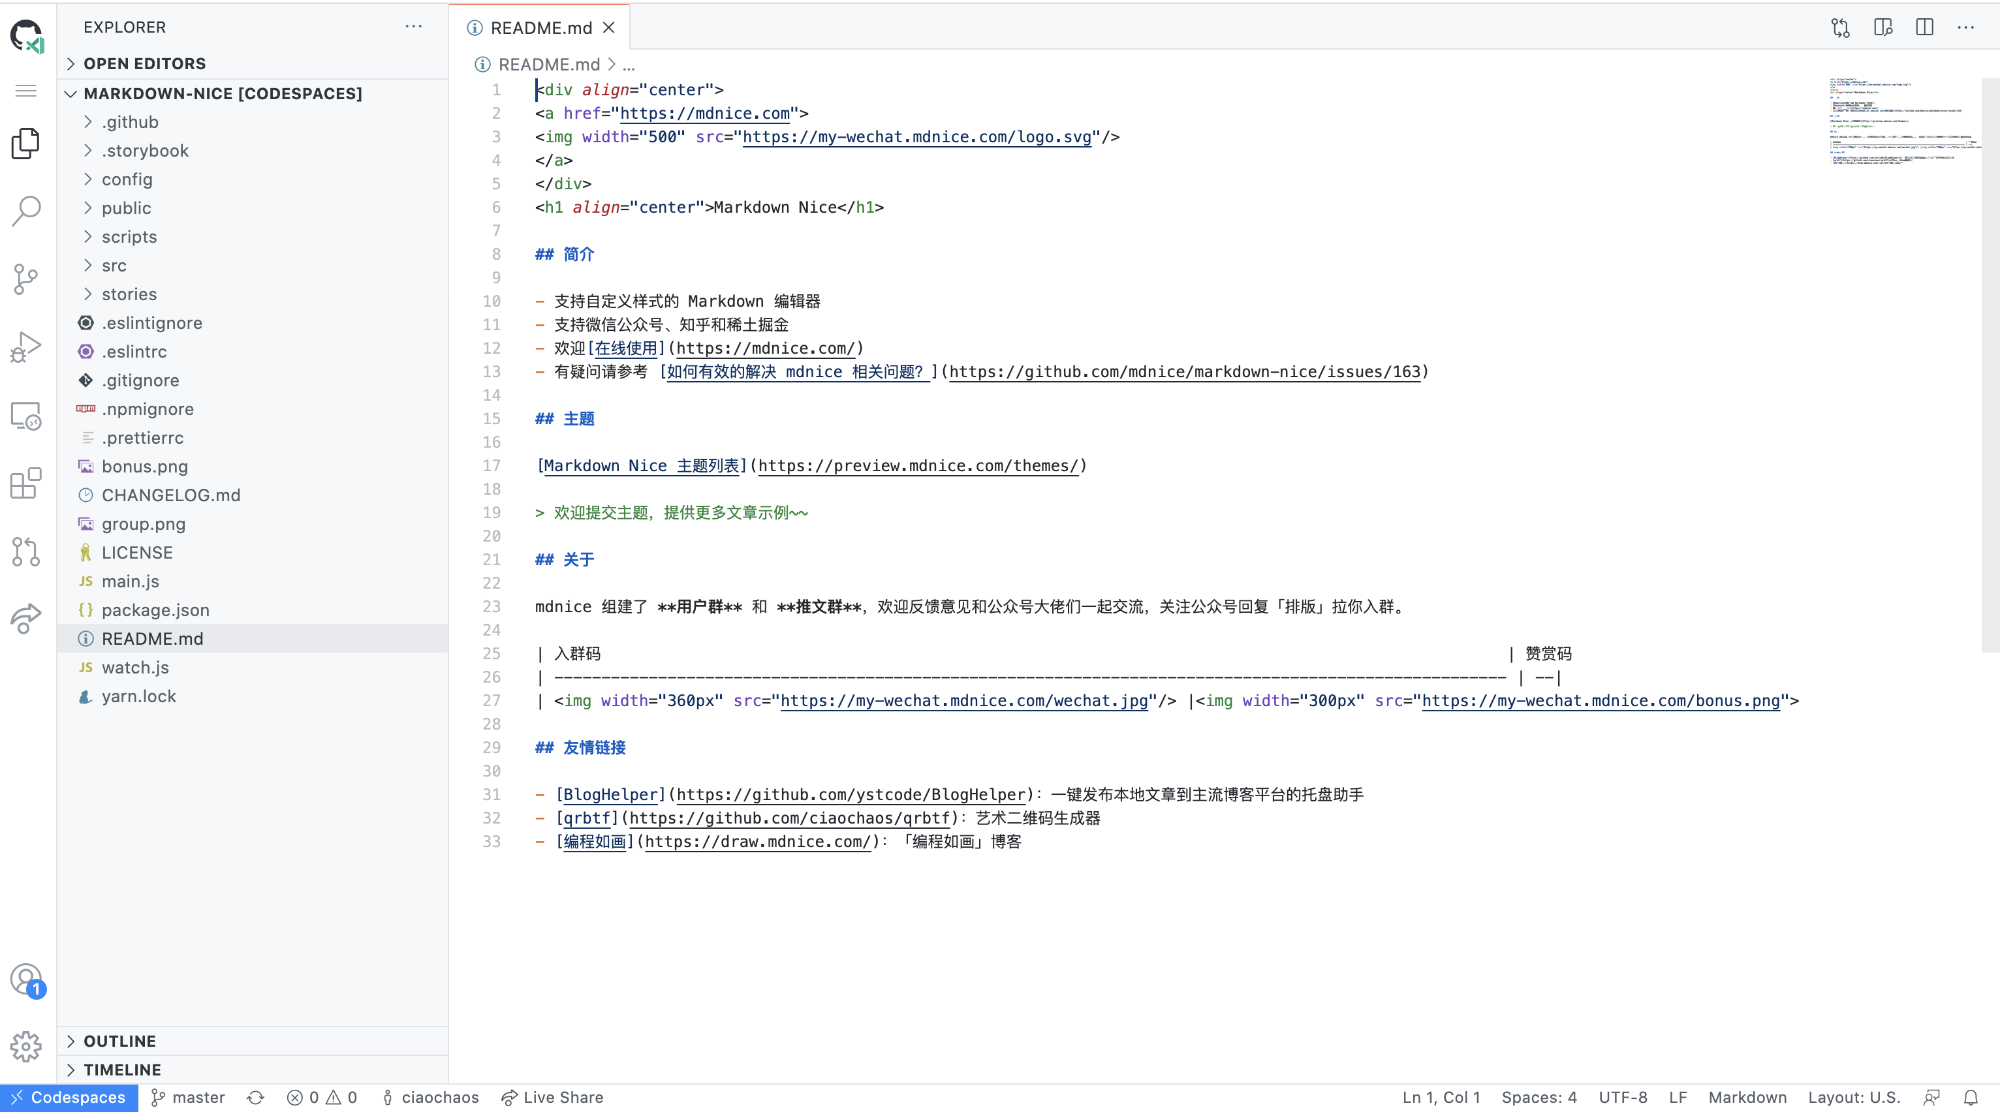The image size is (2000, 1112).
Task: Expand the src folder
Action: click(x=113, y=266)
